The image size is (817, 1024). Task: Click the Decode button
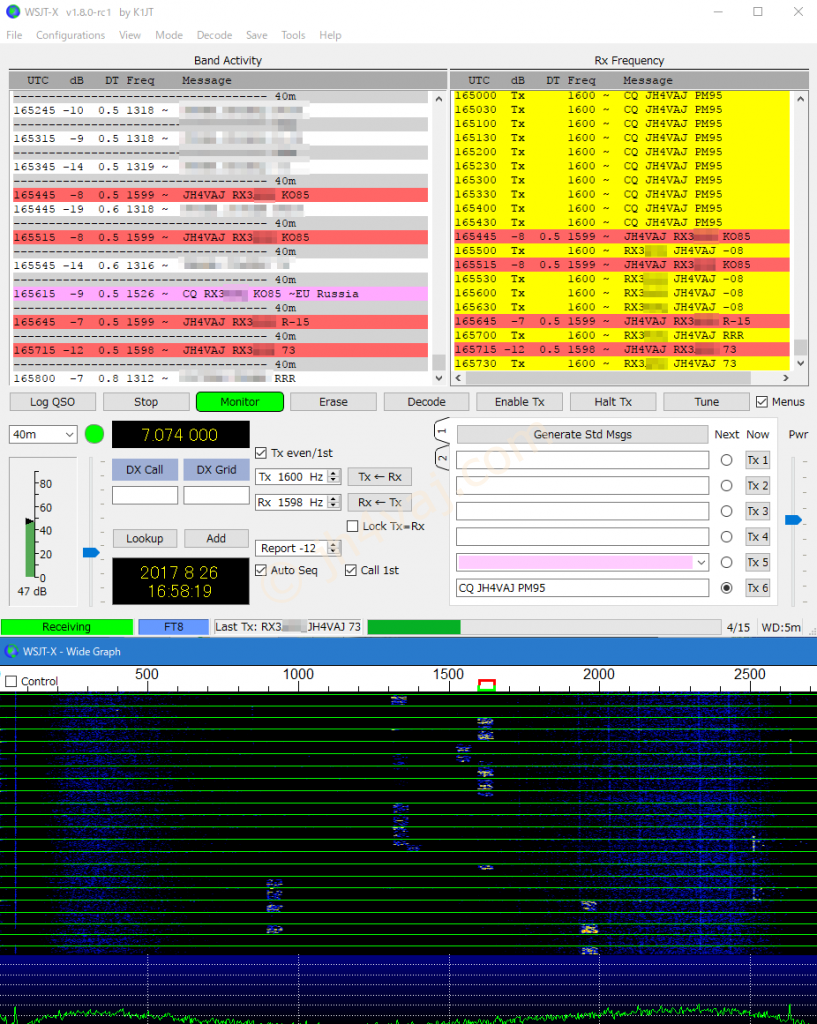click(x=426, y=402)
